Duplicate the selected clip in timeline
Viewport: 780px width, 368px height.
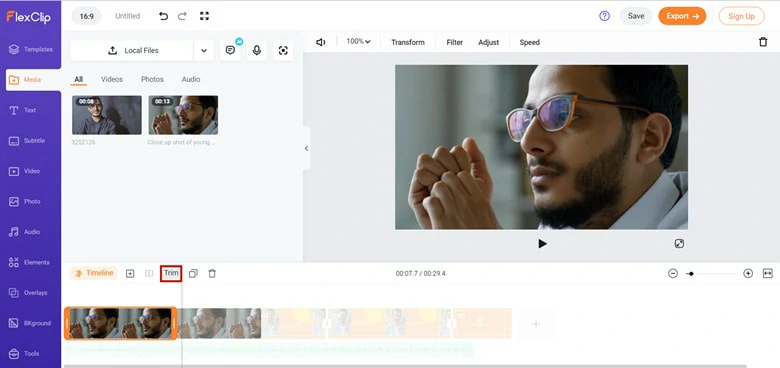194,274
